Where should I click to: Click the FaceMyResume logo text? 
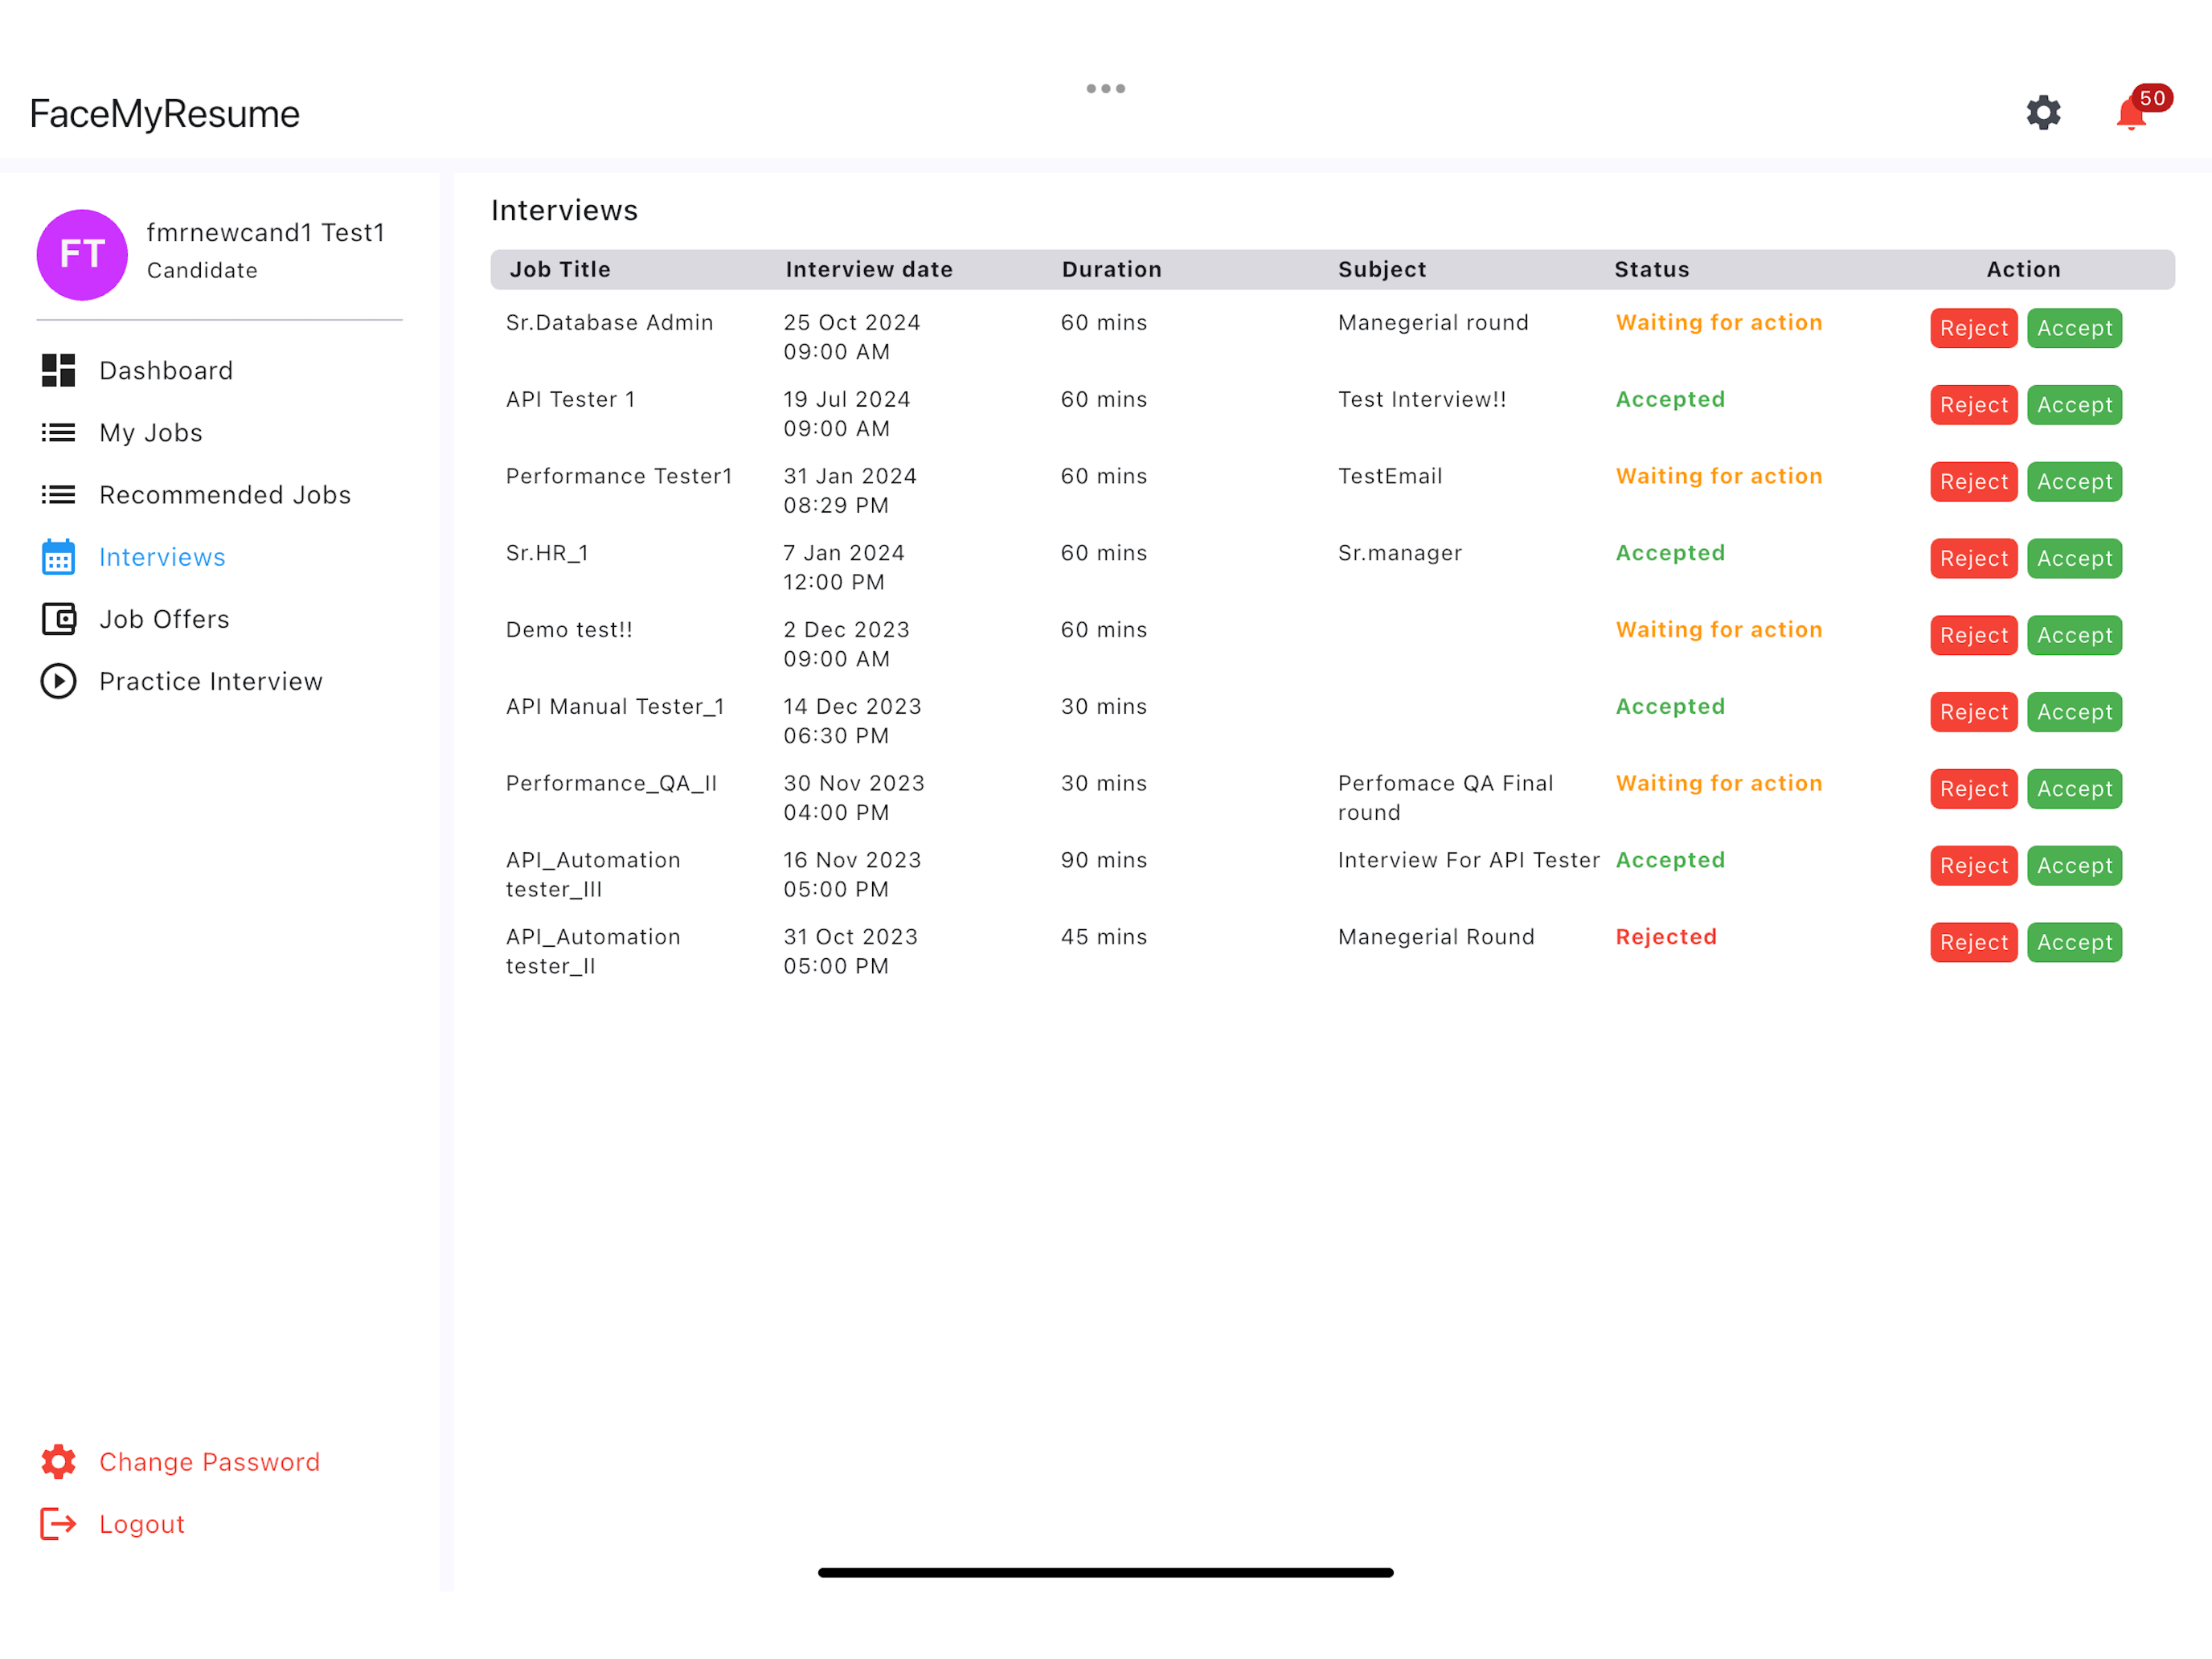point(165,114)
